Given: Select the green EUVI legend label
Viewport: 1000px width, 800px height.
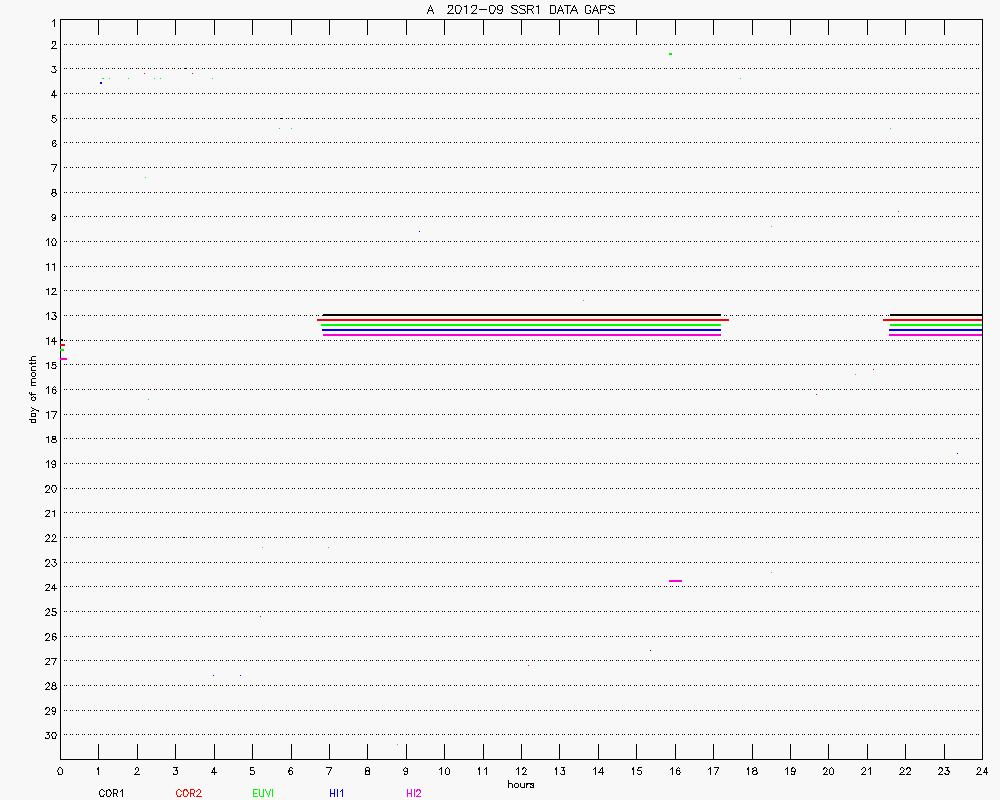Looking at the screenshot, I should [x=263, y=793].
